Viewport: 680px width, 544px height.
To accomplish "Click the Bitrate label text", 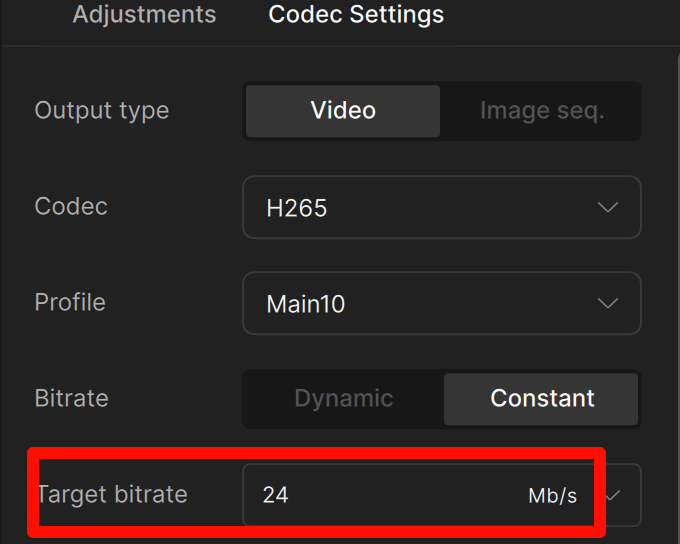I will pos(71,398).
